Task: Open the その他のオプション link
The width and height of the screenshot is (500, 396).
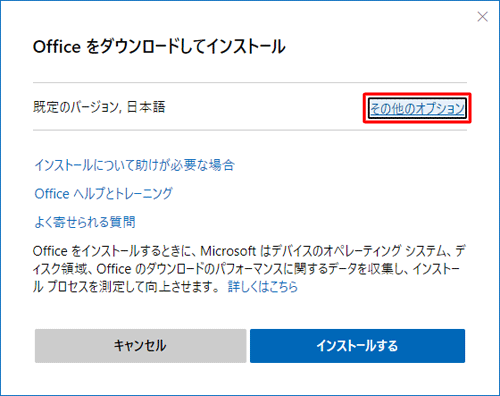Action: tap(417, 108)
